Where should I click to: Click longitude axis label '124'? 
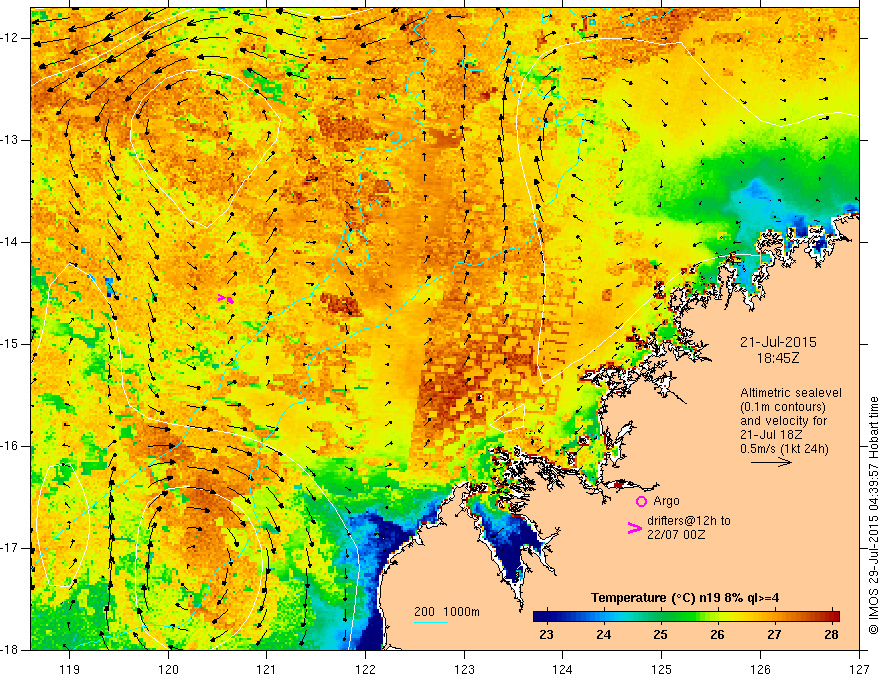563,669
